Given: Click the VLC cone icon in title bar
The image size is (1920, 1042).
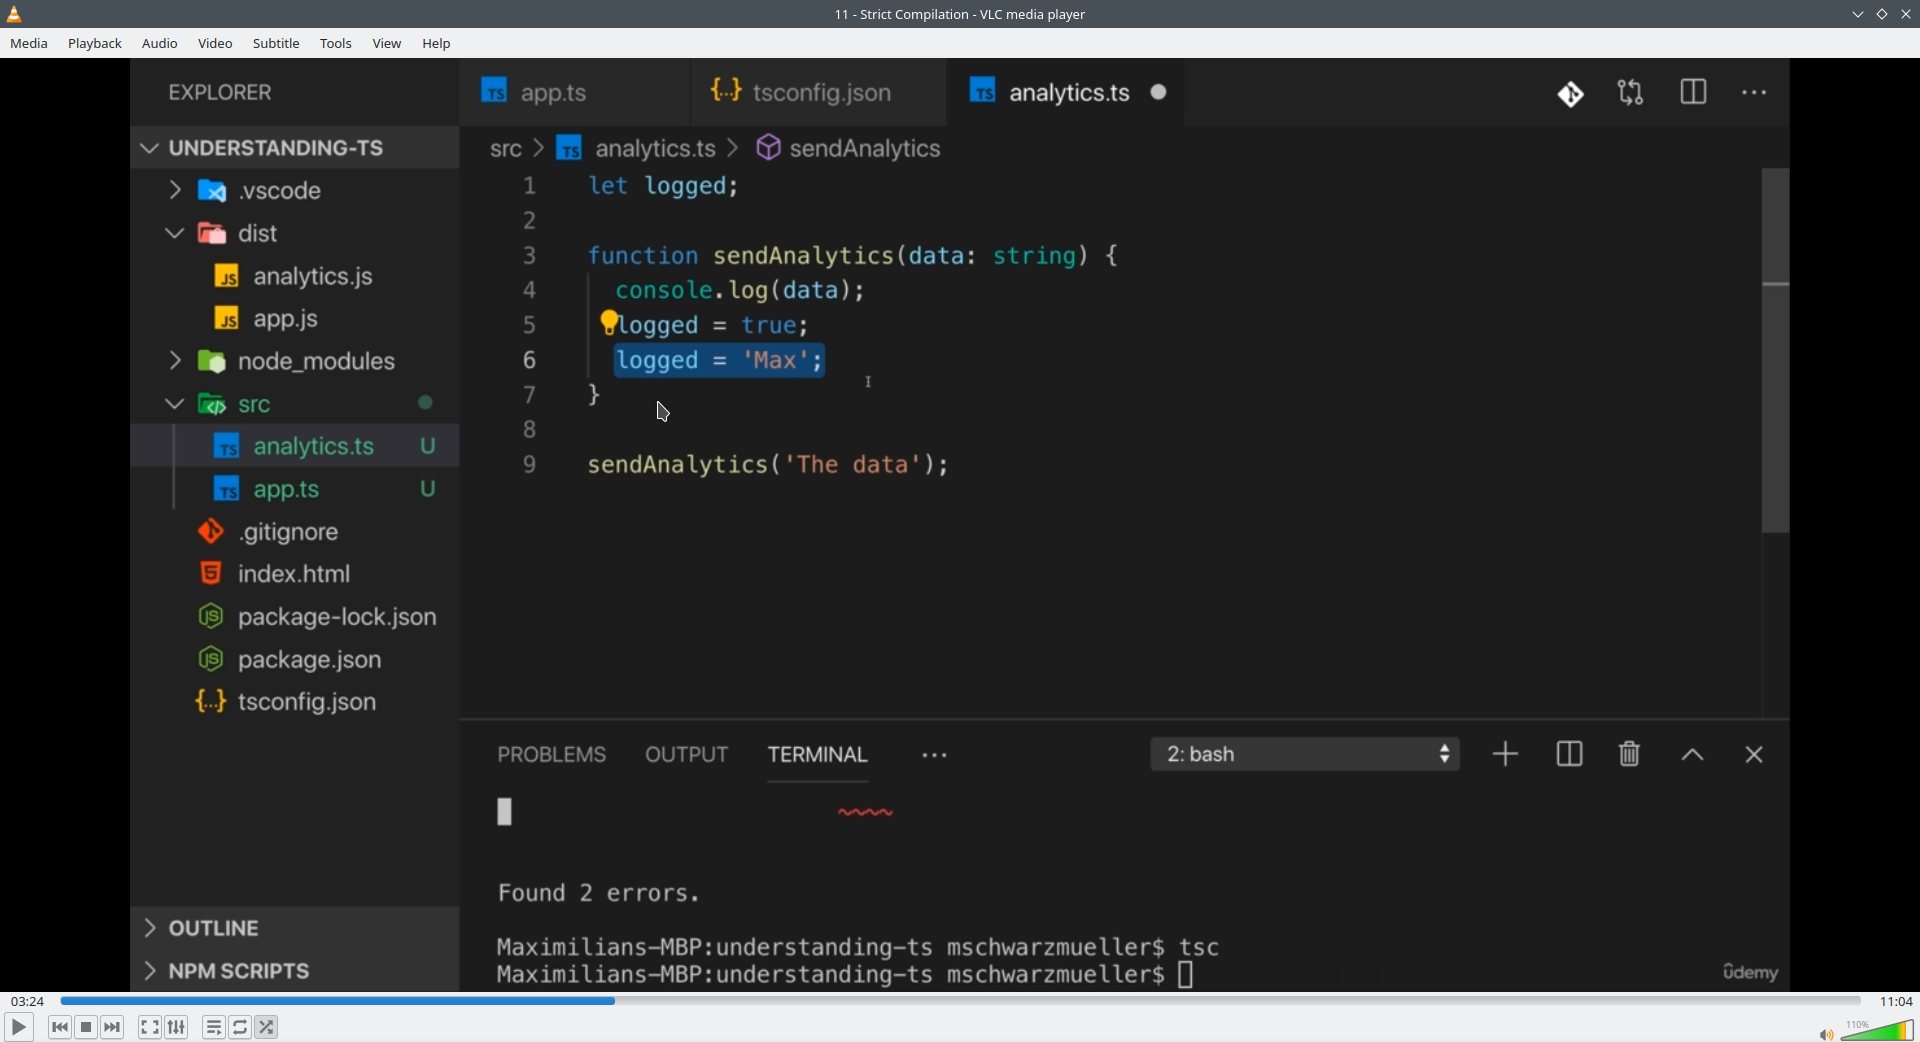Looking at the screenshot, I should coord(15,14).
